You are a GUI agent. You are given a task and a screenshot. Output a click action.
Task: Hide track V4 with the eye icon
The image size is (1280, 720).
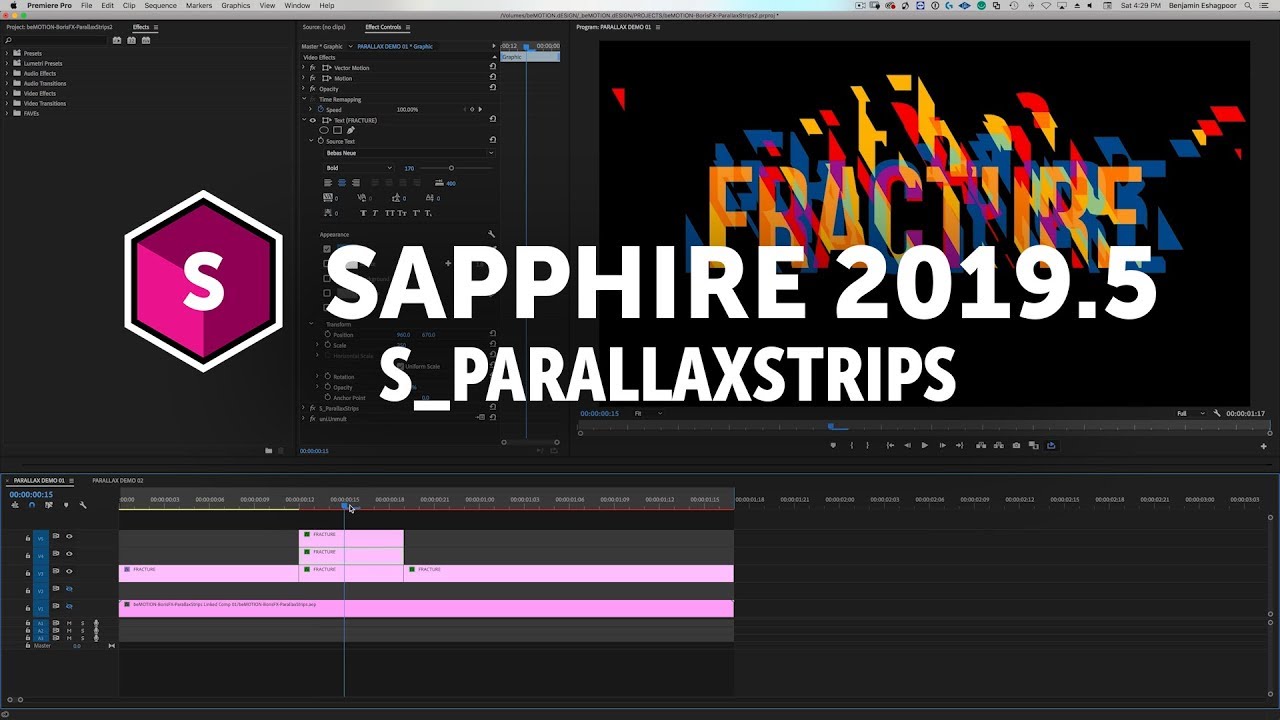[69, 553]
